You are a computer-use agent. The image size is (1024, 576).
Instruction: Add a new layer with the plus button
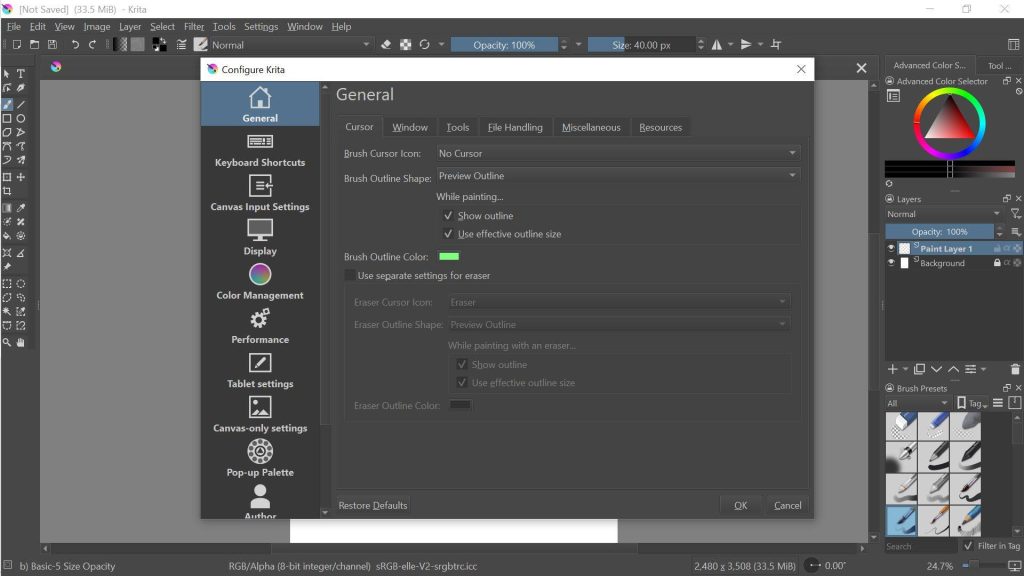pyautogui.click(x=893, y=369)
